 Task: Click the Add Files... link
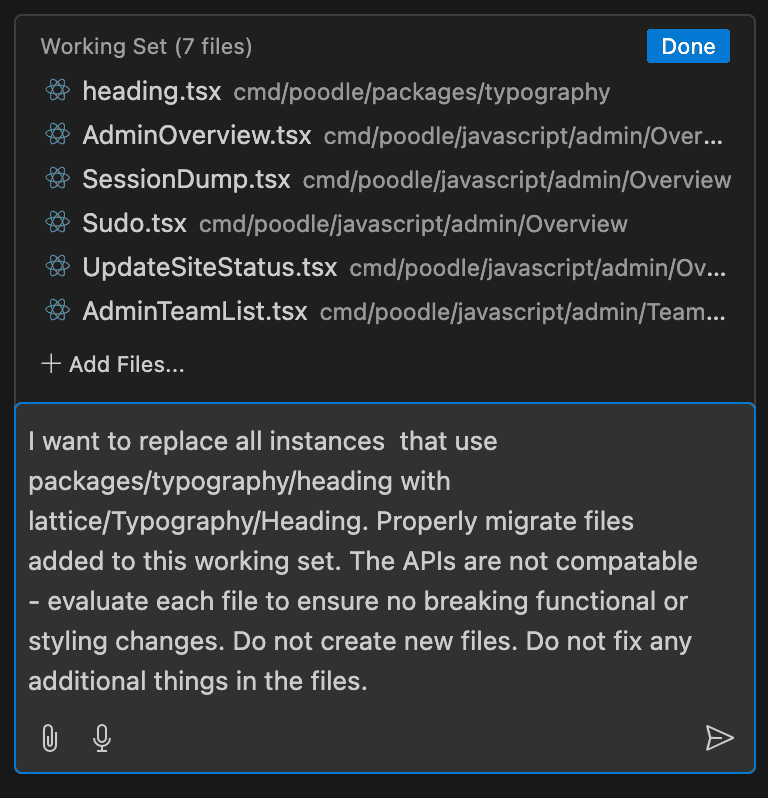[126, 365]
